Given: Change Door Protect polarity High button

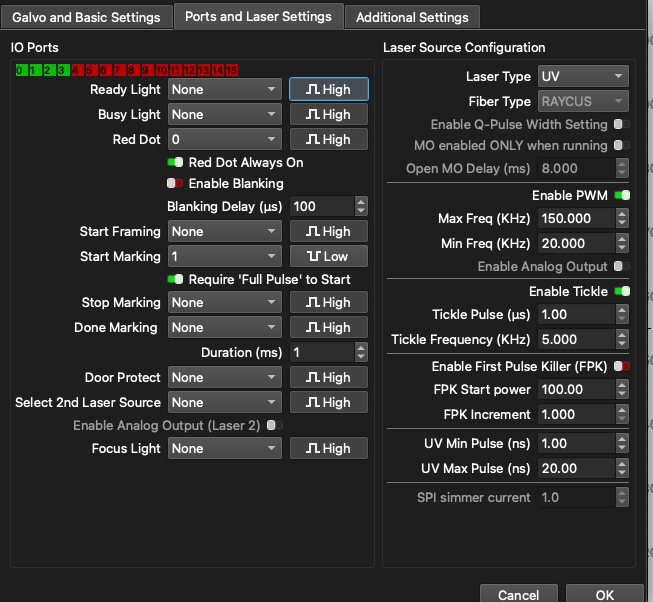Looking at the screenshot, I should tap(328, 377).
